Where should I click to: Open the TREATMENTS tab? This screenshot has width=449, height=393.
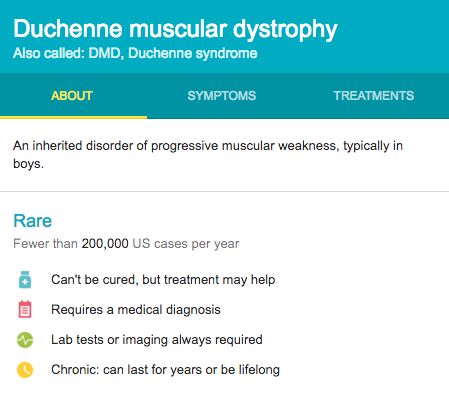pos(374,96)
